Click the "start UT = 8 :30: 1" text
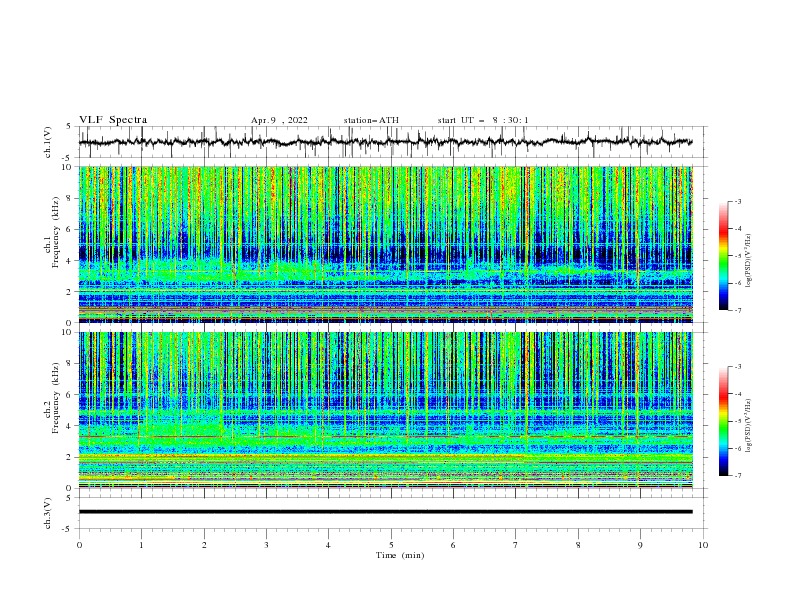 pos(483,120)
